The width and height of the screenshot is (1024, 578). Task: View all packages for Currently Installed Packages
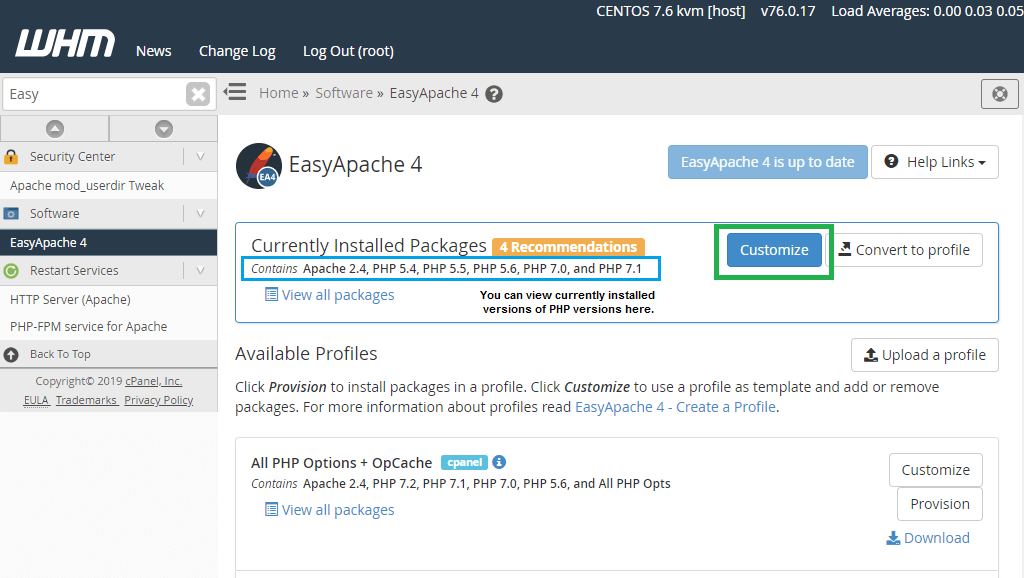[330, 295]
